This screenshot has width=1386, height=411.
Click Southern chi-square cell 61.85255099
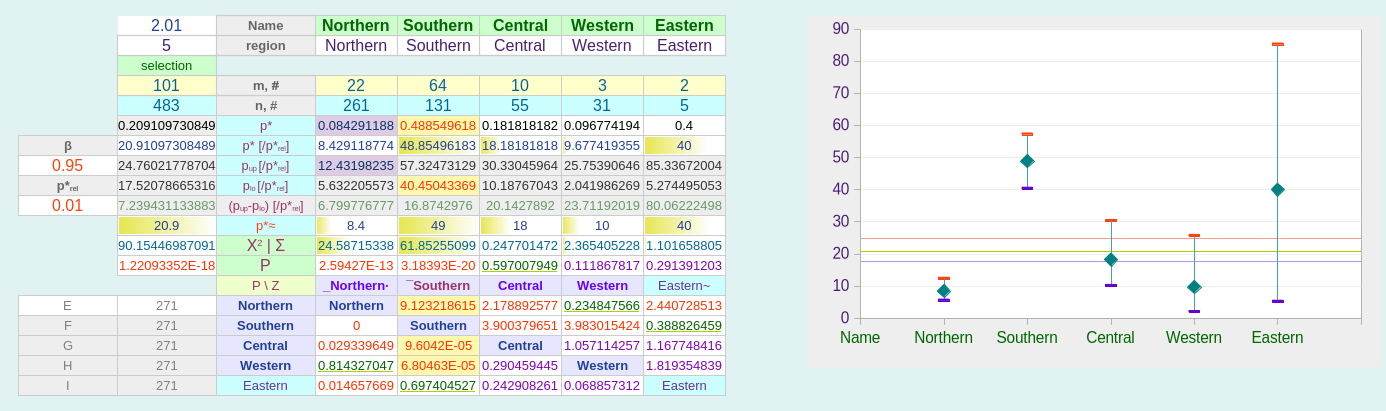pyautogui.click(x=438, y=246)
